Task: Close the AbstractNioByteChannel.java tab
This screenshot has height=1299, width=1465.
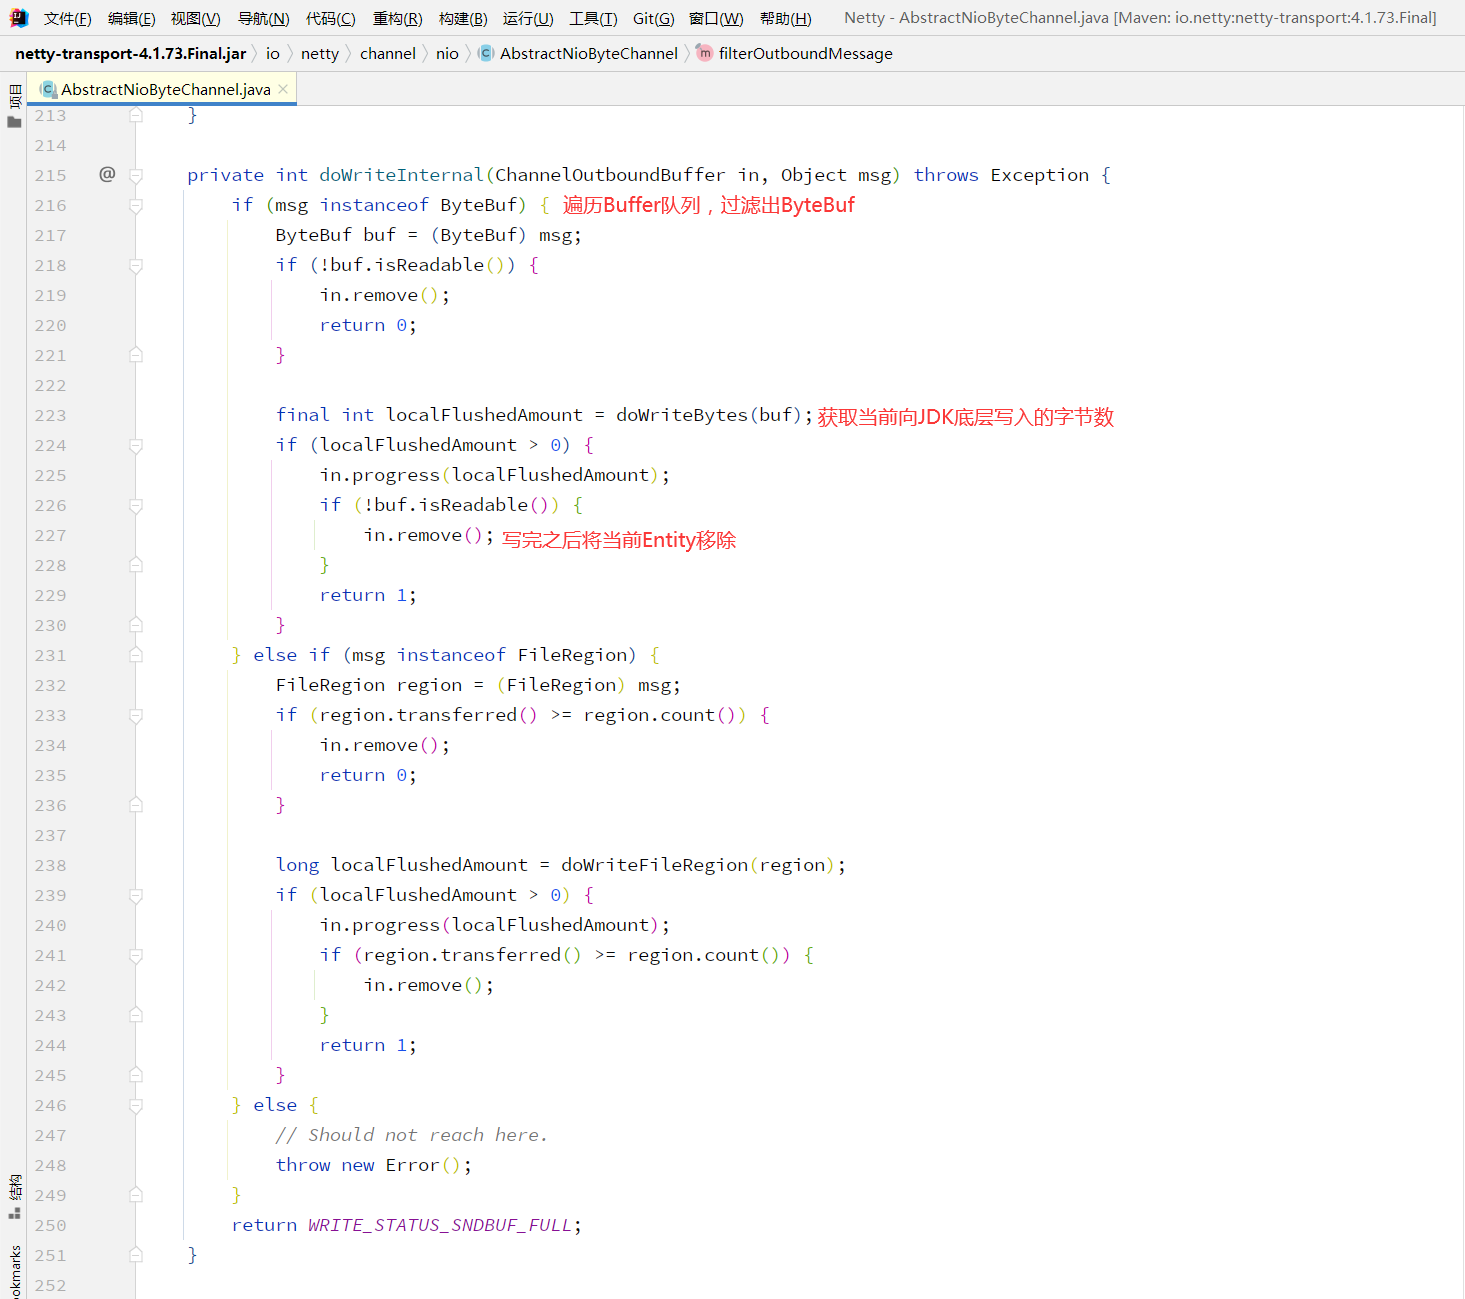Action: pos(283,89)
